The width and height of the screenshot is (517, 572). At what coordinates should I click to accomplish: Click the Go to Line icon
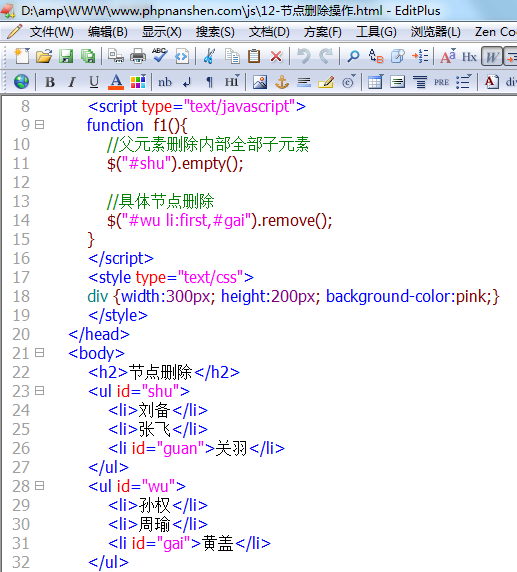click(x=420, y=57)
